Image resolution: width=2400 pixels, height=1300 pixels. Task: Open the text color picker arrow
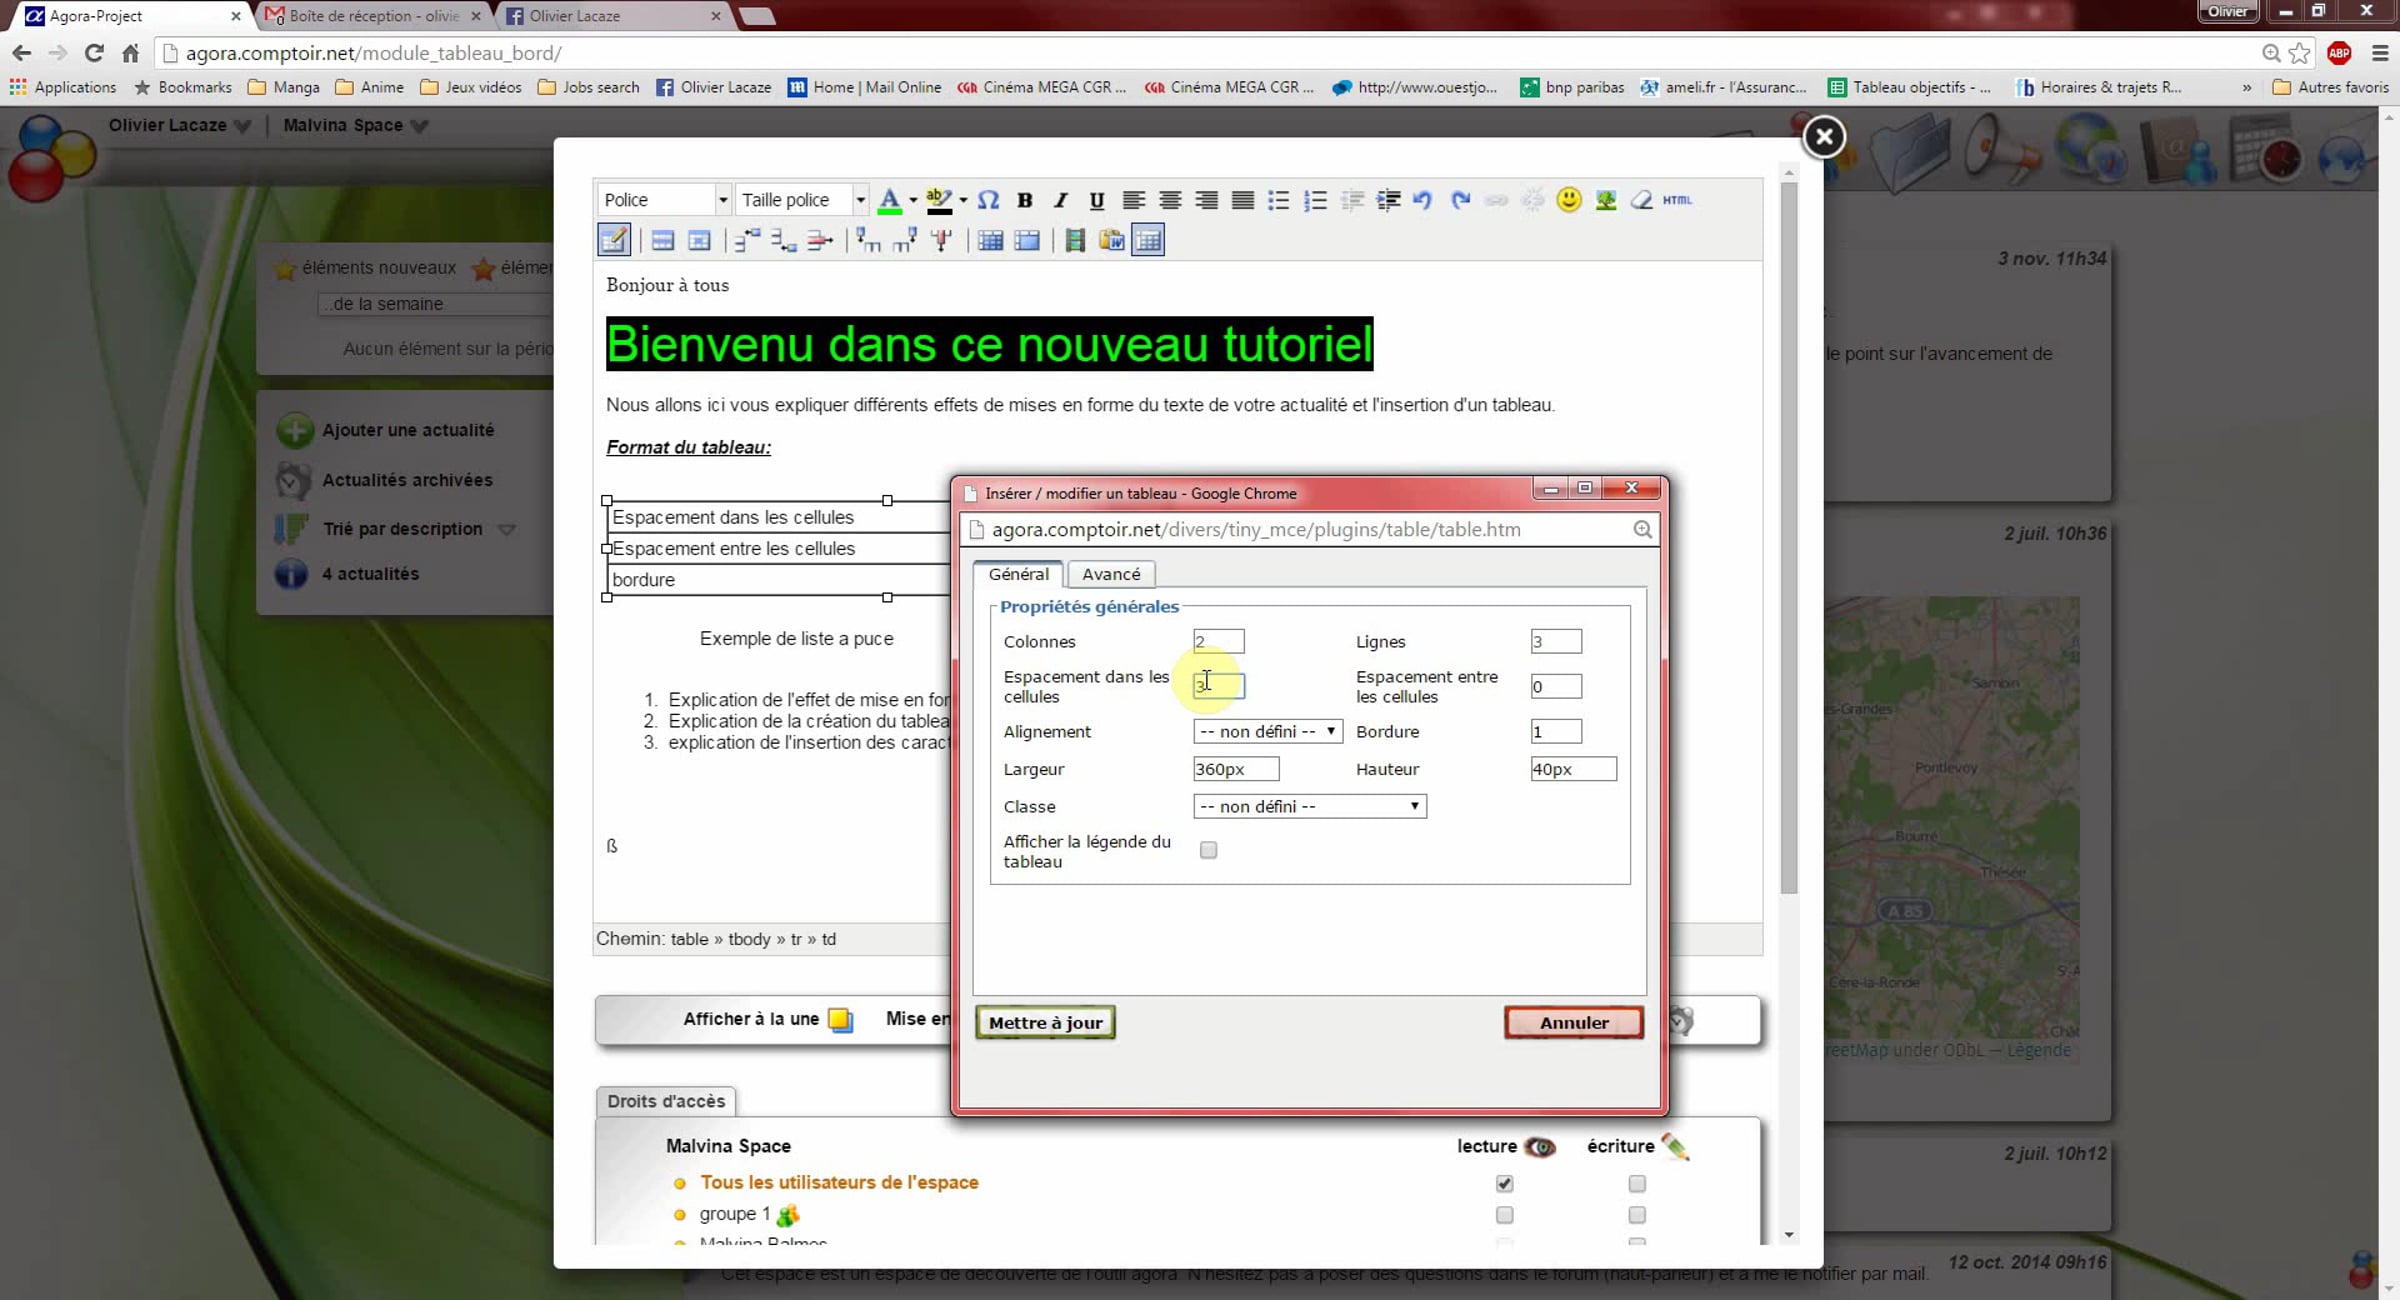click(x=913, y=200)
